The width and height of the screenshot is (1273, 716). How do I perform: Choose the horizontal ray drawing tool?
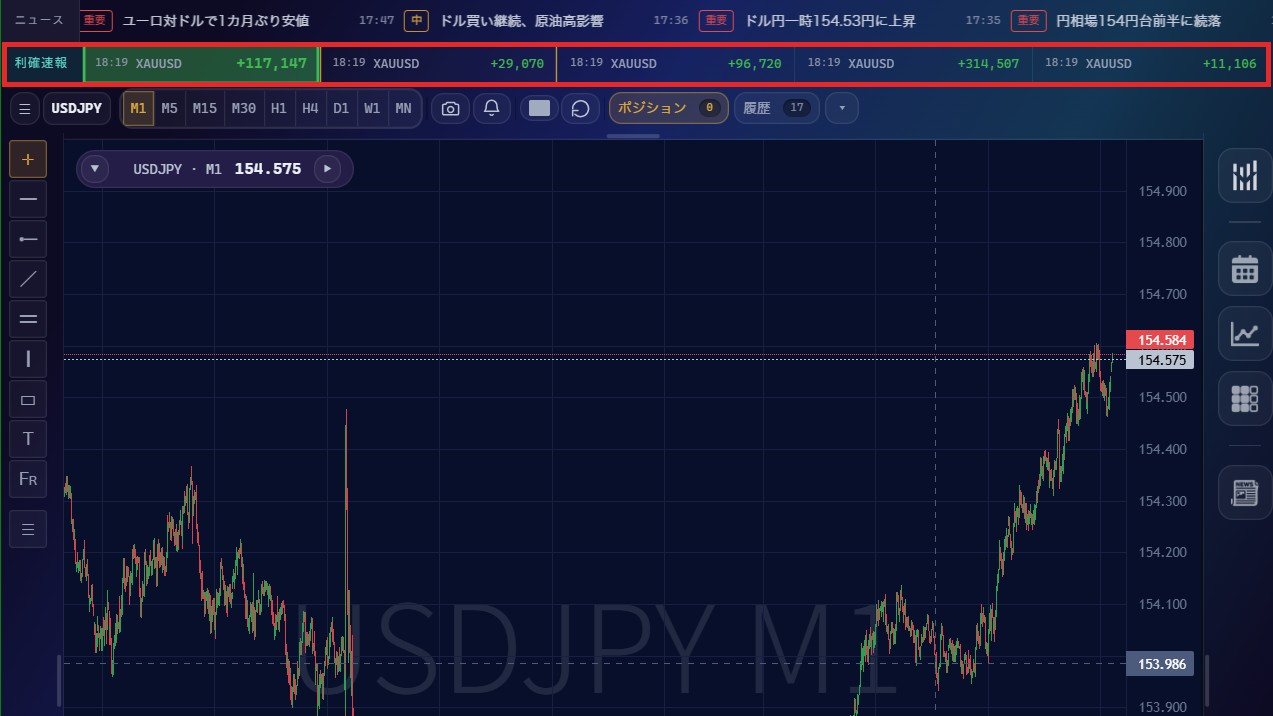coord(28,239)
